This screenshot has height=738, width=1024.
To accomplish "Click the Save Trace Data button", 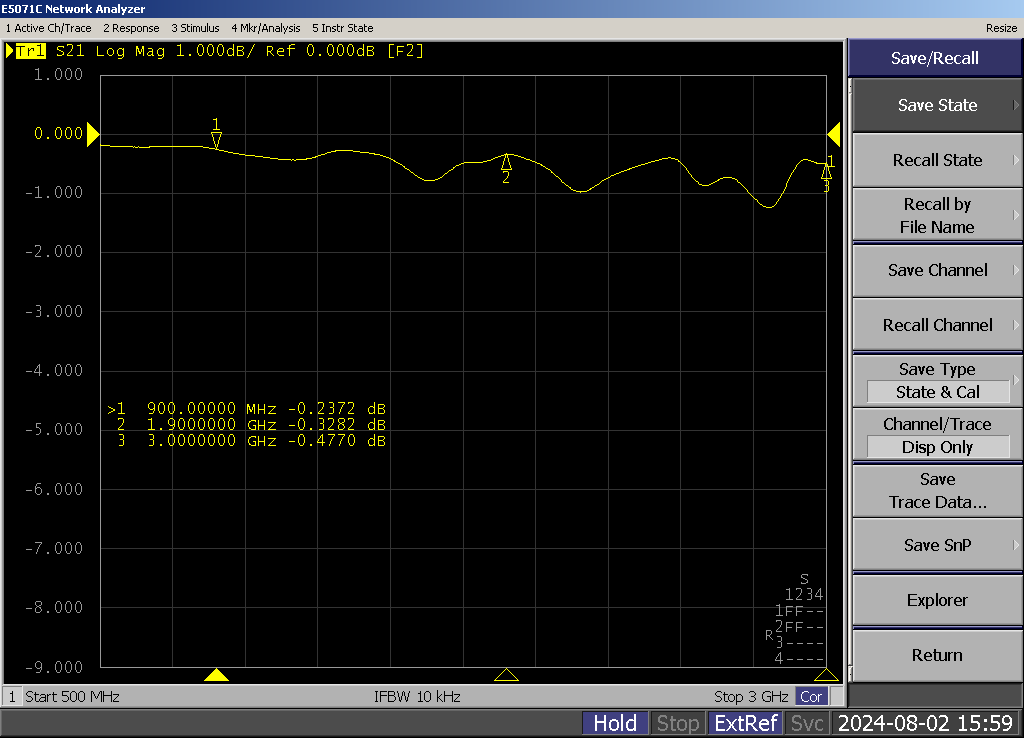I will [x=937, y=491].
